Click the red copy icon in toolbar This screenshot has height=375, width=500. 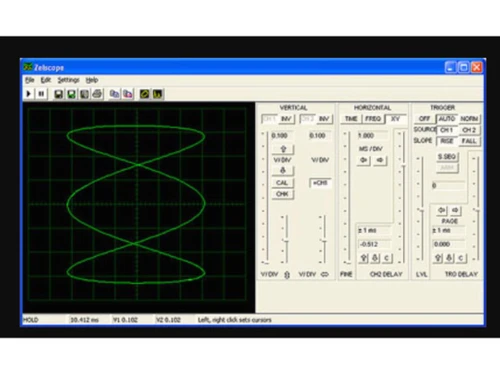point(128,94)
